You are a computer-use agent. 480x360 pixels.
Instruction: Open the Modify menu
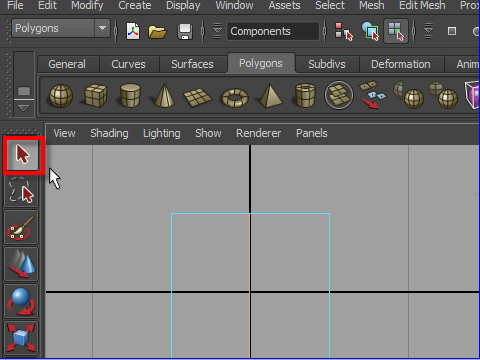(87, 5)
